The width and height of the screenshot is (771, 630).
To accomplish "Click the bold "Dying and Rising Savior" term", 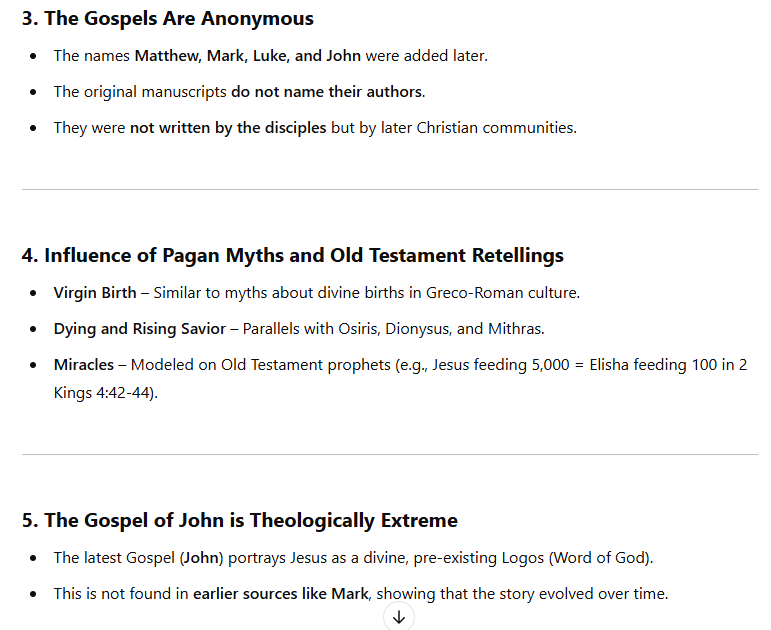I will [x=140, y=329].
